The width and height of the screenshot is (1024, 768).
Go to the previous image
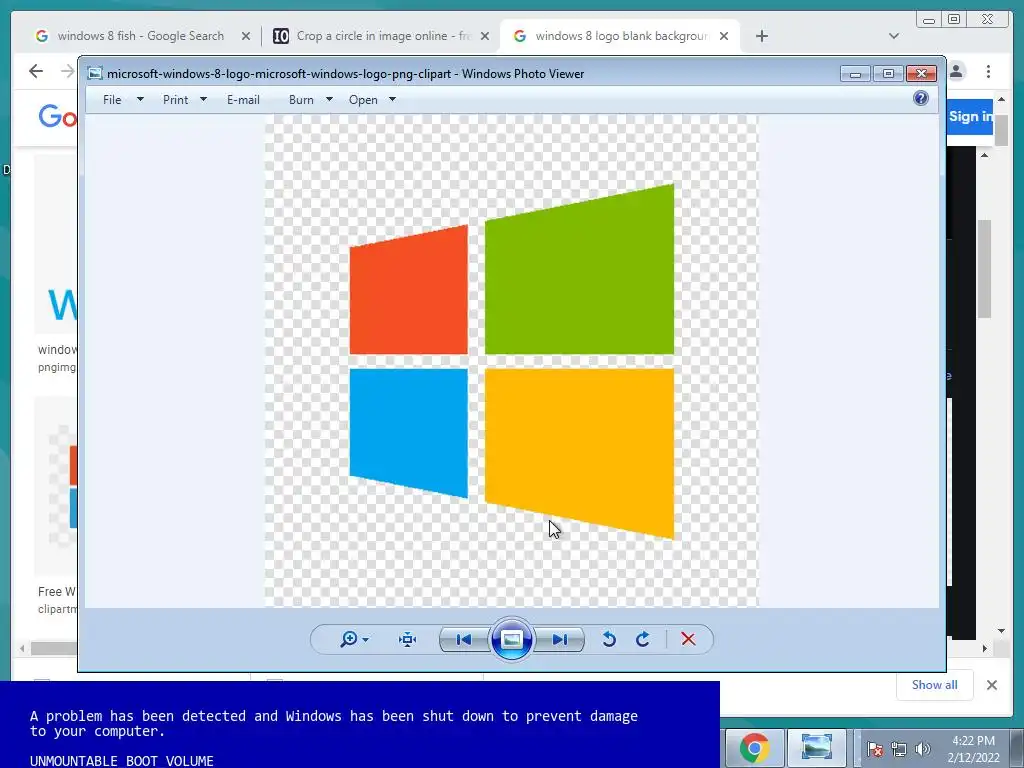tap(464, 639)
